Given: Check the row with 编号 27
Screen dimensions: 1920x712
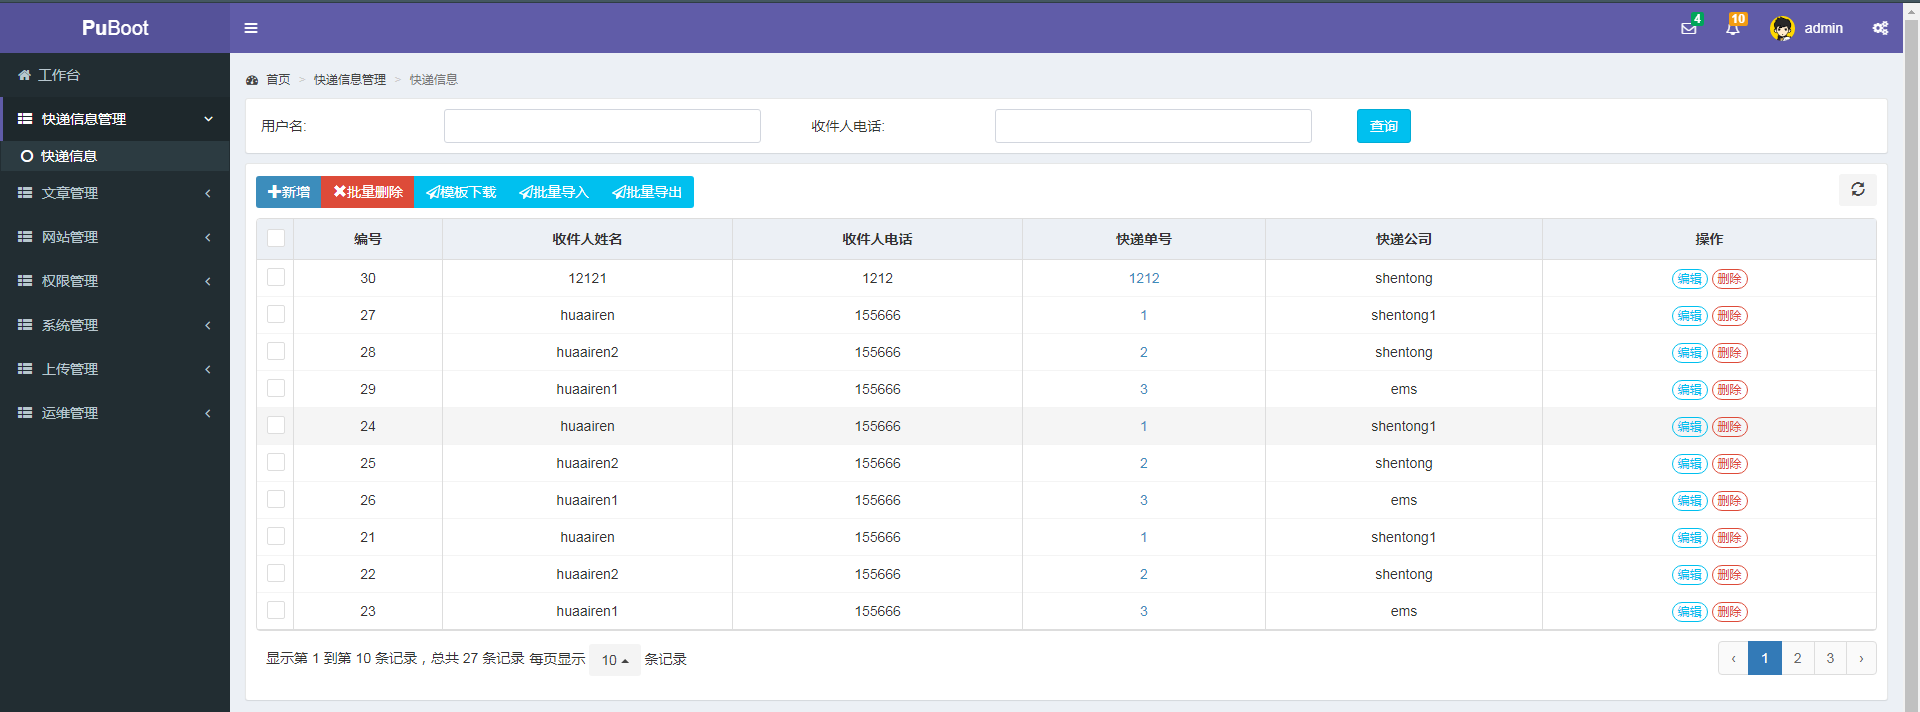Looking at the screenshot, I should coord(276,314).
